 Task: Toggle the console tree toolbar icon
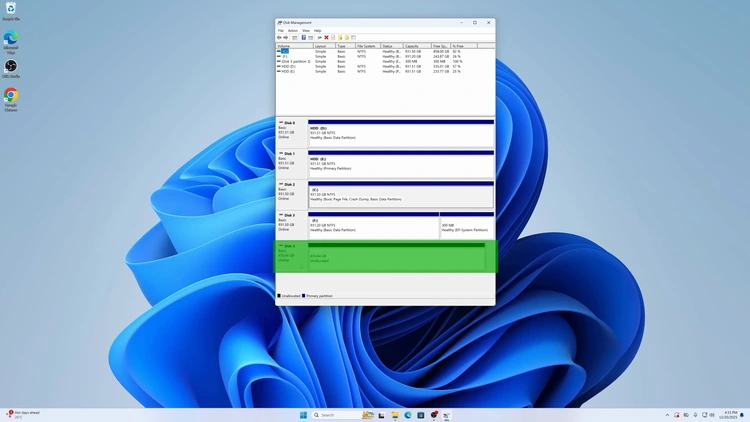click(295, 37)
